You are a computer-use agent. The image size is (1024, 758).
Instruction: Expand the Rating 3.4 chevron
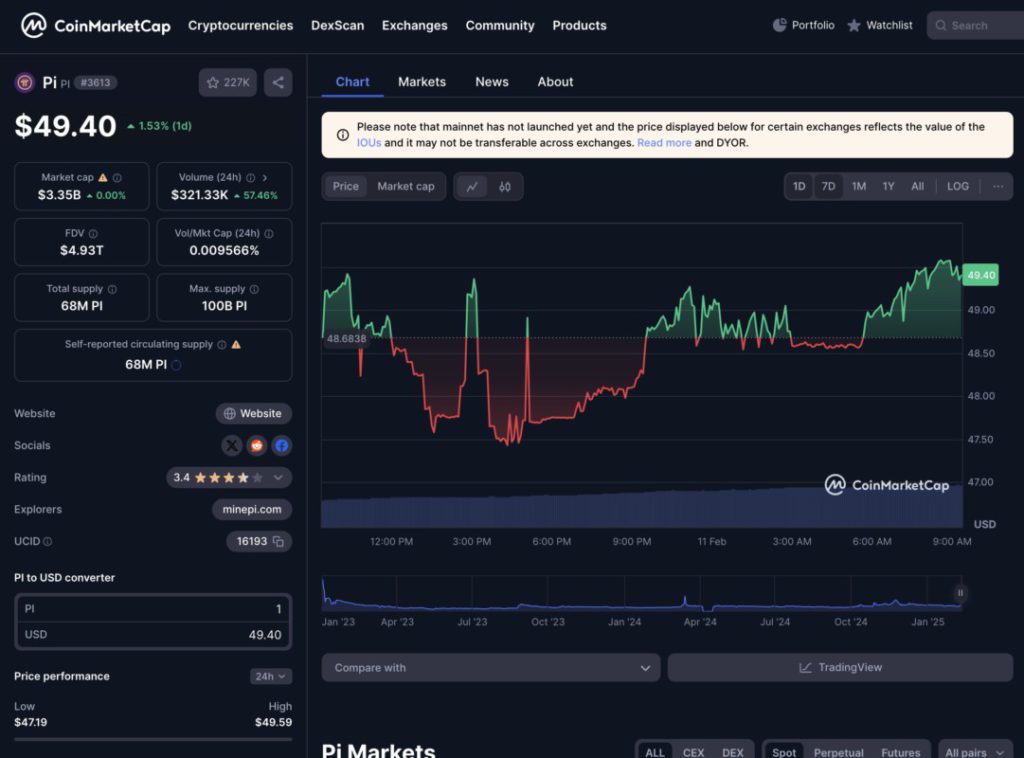pyautogui.click(x=278, y=477)
